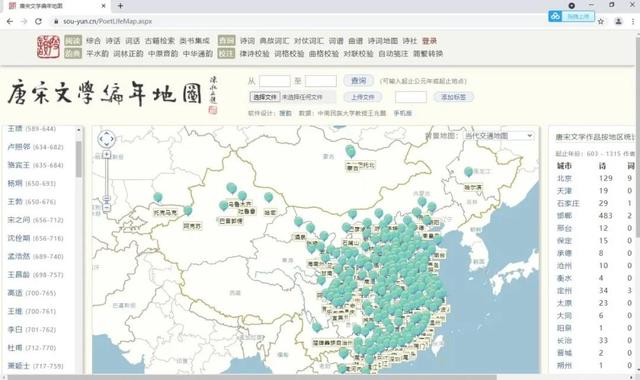Click the map marker above 哈密
This screenshot has width=640, height=380.
point(268,198)
